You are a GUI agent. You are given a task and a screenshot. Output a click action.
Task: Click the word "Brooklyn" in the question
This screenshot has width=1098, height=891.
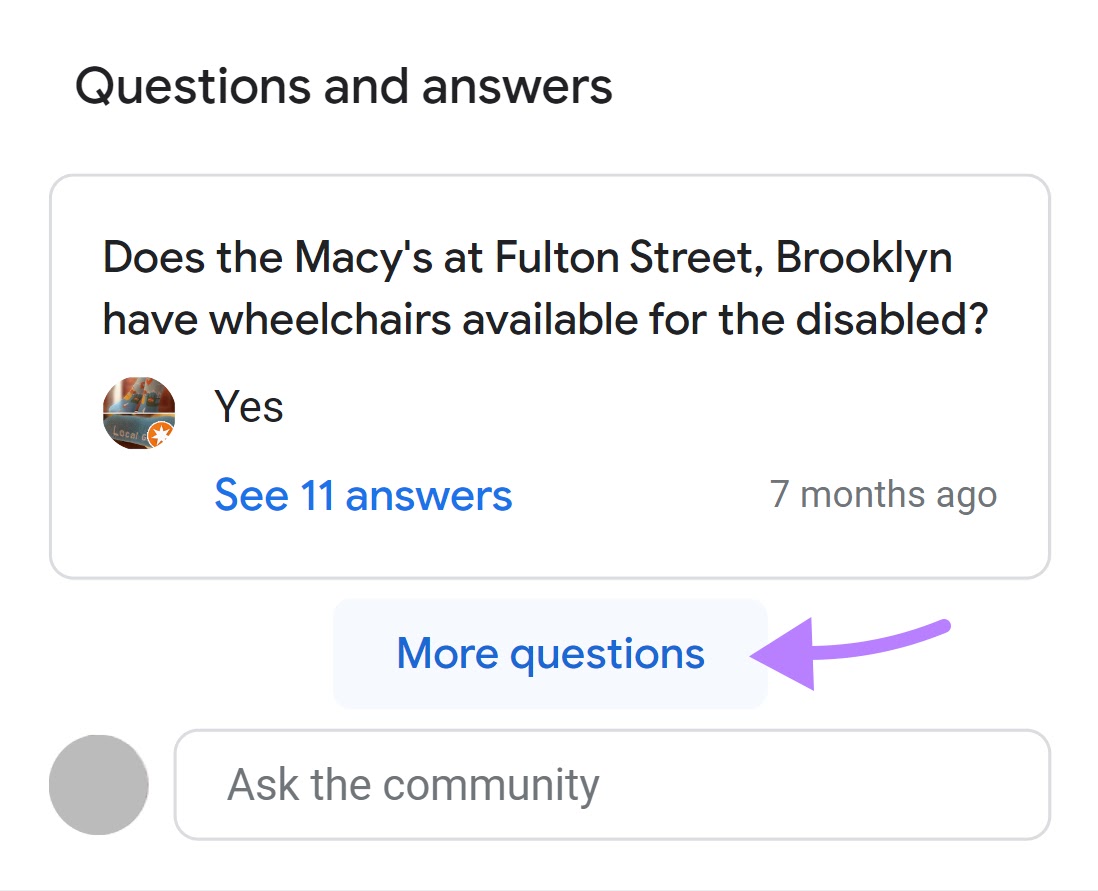coord(864,259)
